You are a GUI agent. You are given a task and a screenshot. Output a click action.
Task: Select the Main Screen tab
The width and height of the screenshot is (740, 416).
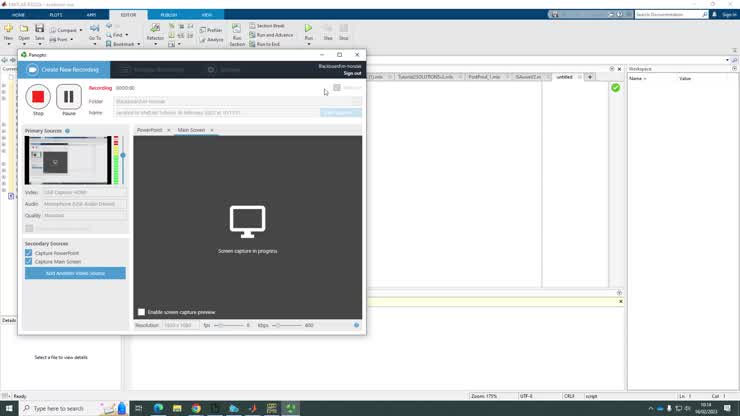pyautogui.click(x=191, y=130)
